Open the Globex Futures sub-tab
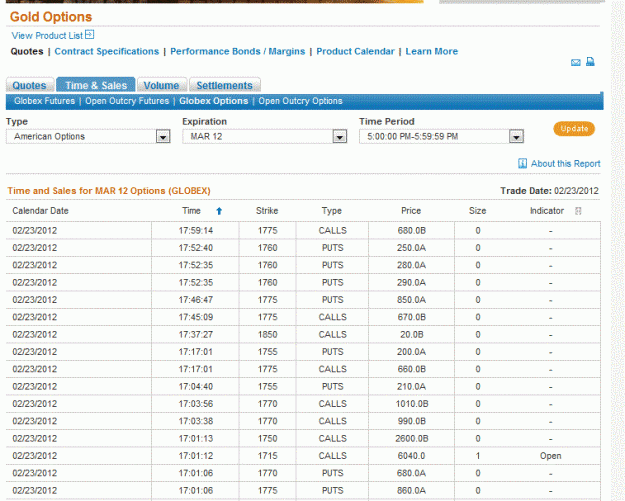Viewport: 625px width, 501px height. (x=44, y=101)
